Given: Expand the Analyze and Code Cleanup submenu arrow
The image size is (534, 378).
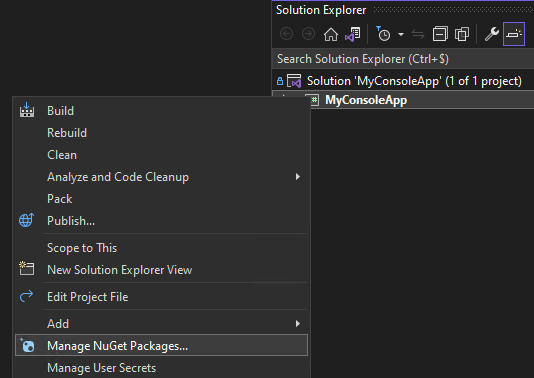Looking at the screenshot, I should pos(298,177).
